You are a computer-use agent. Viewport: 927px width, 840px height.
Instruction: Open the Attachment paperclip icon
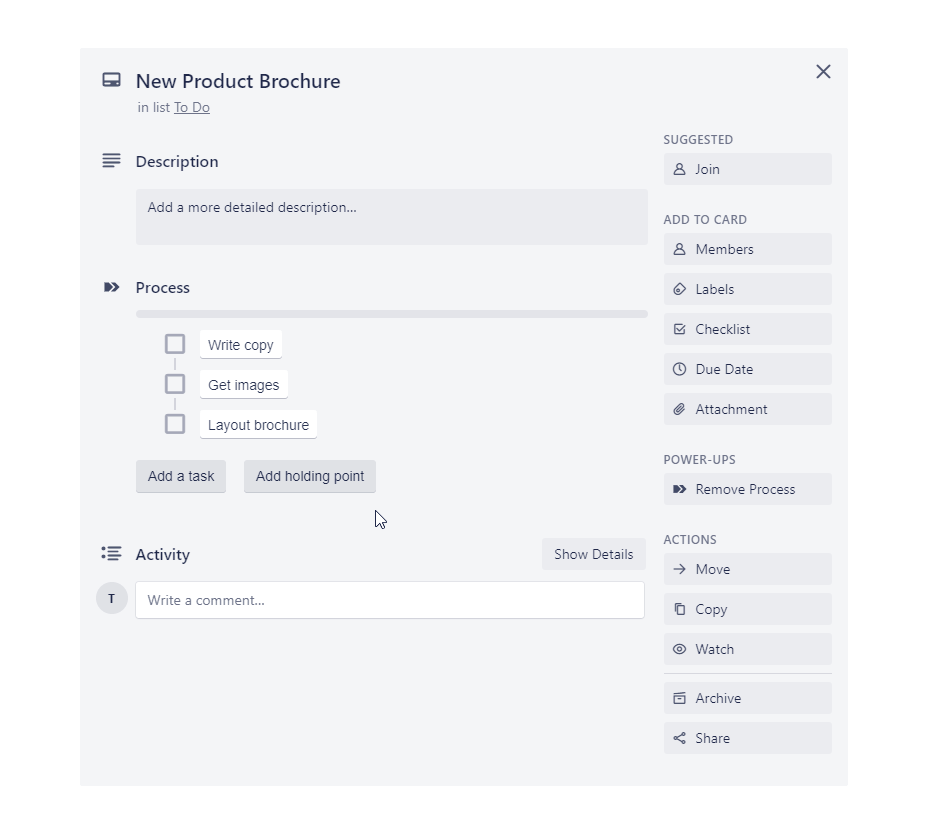(681, 409)
